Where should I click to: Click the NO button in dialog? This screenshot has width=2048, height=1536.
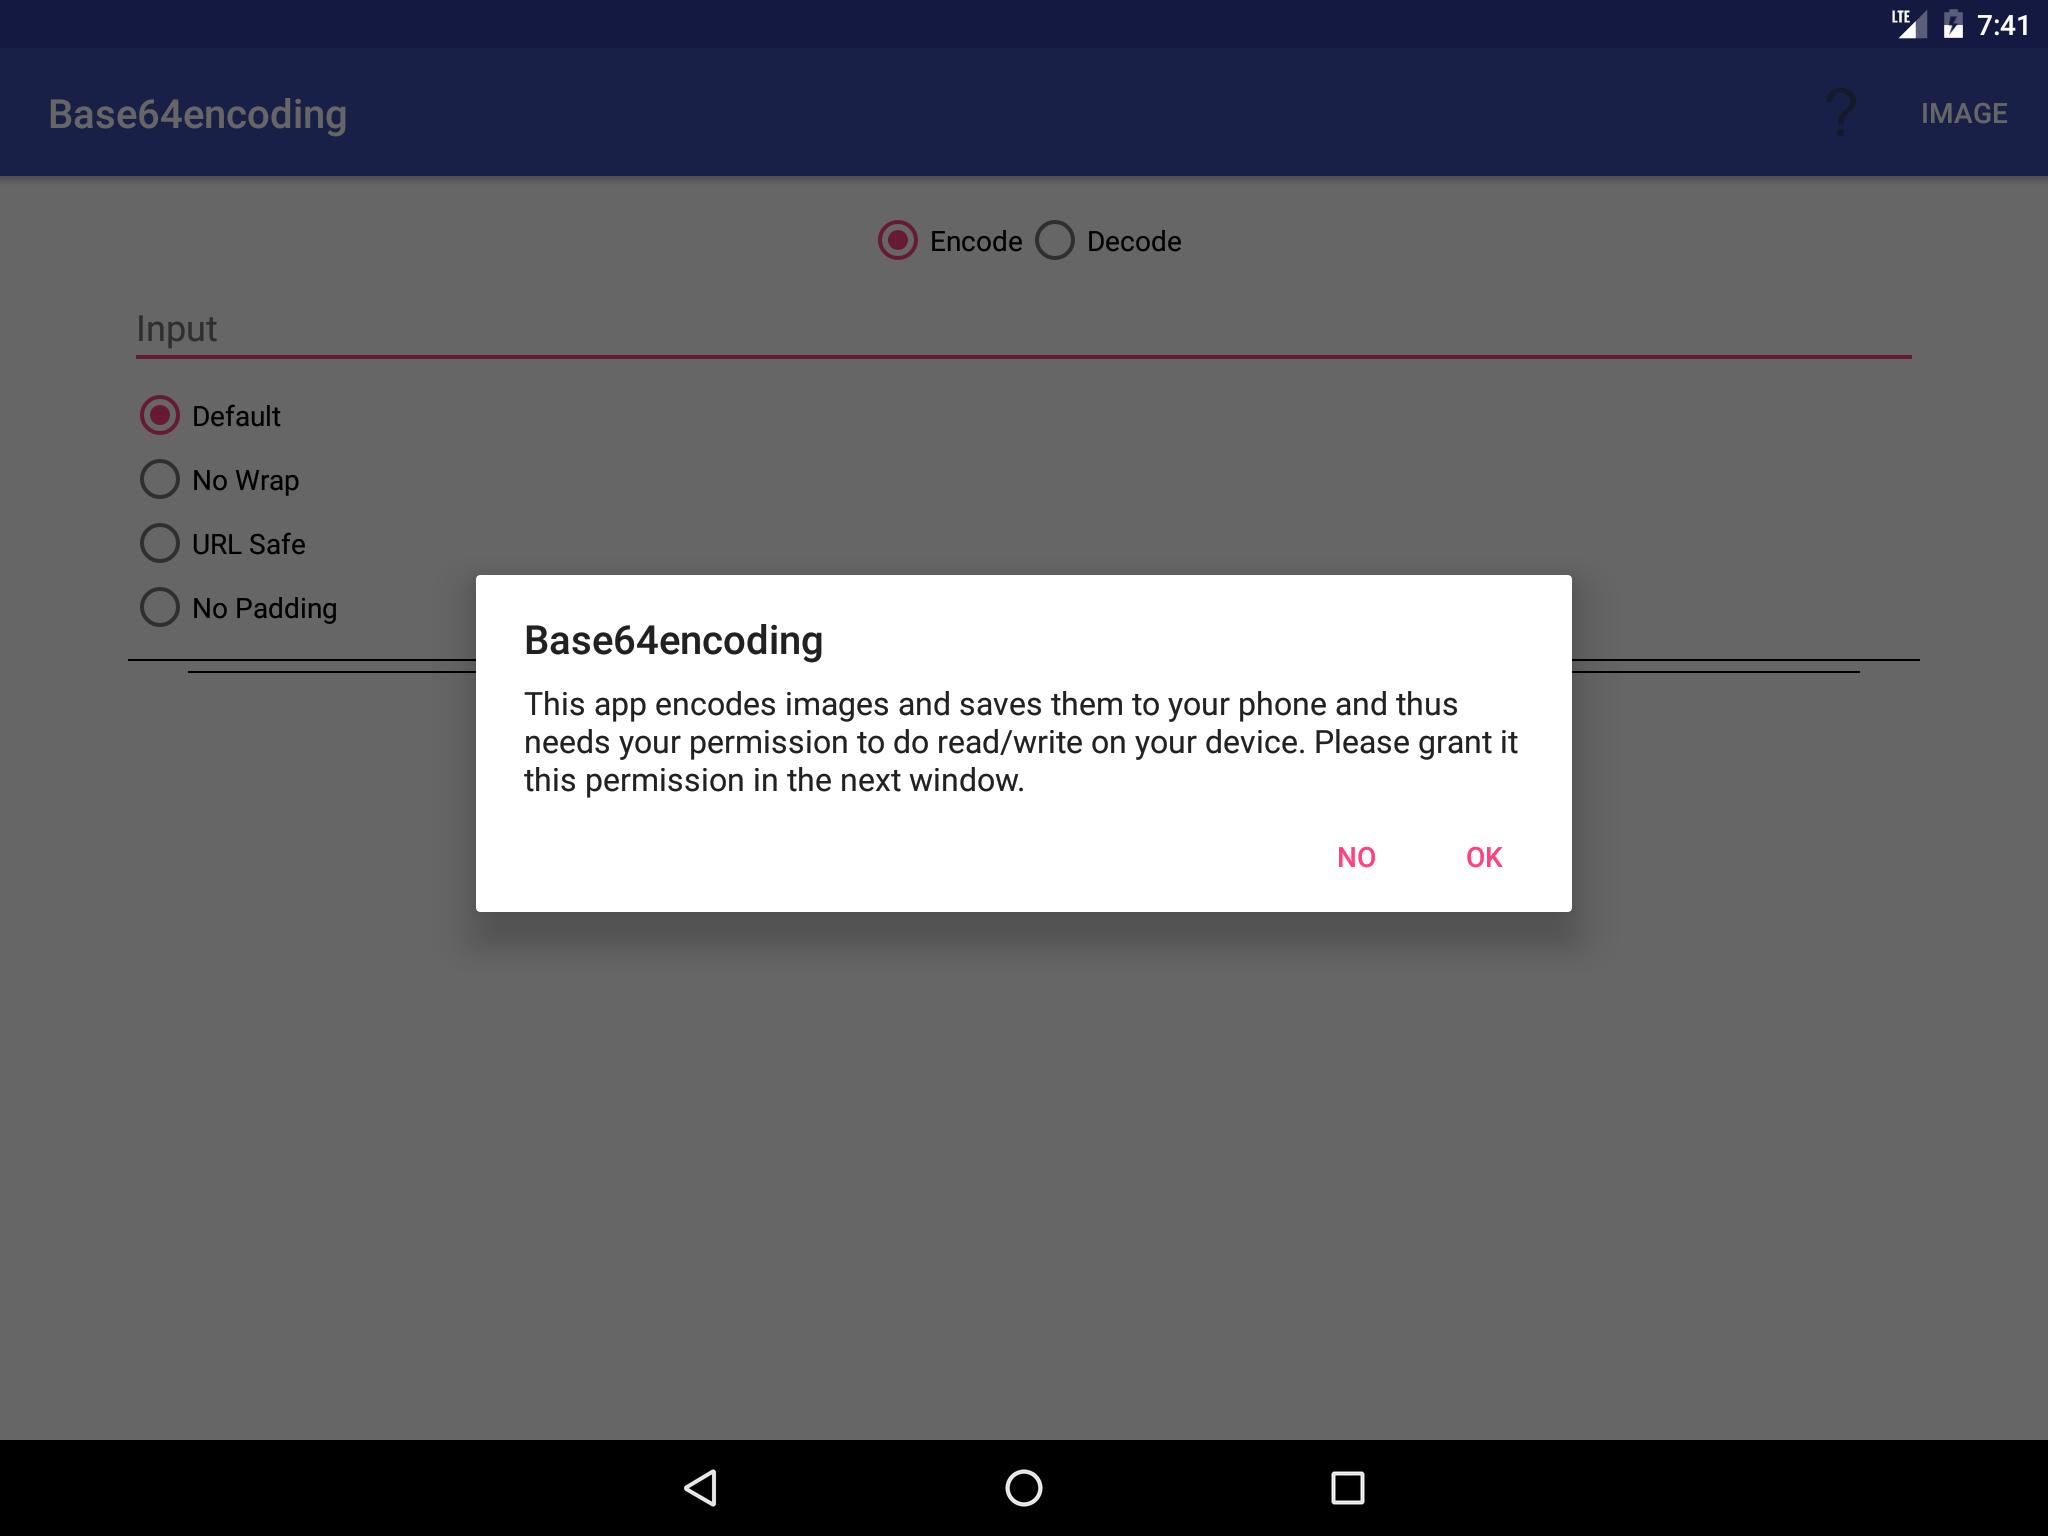click(x=1355, y=855)
